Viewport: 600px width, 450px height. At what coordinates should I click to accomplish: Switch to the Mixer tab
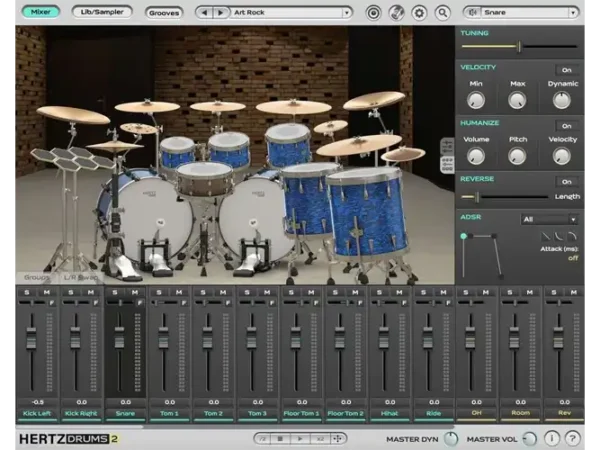click(41, 12)
